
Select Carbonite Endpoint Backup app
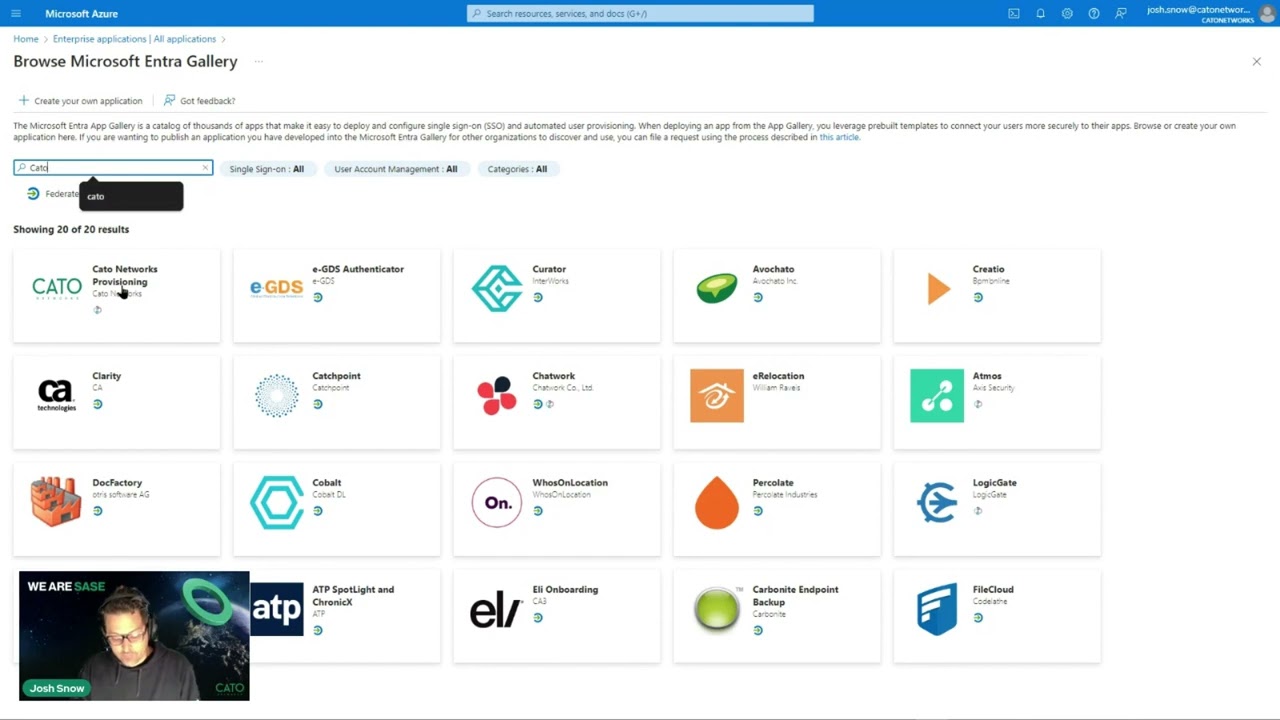[x=795, y=596]
